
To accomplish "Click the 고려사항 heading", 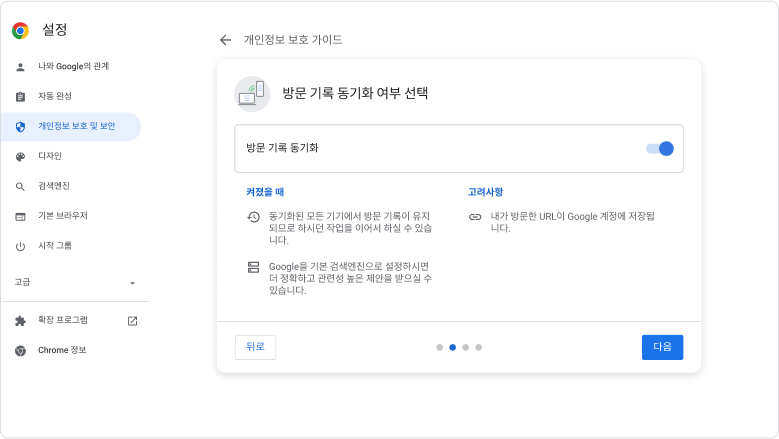I will tap(485, 192).
